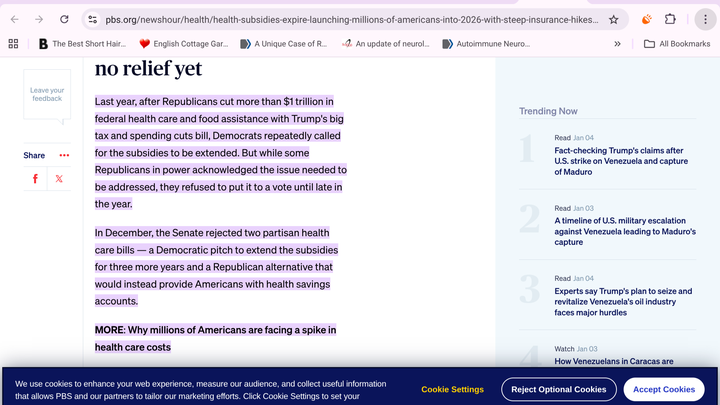Expand more share options with red dots
Screen dimensions: 720x405
click(64, 155)
